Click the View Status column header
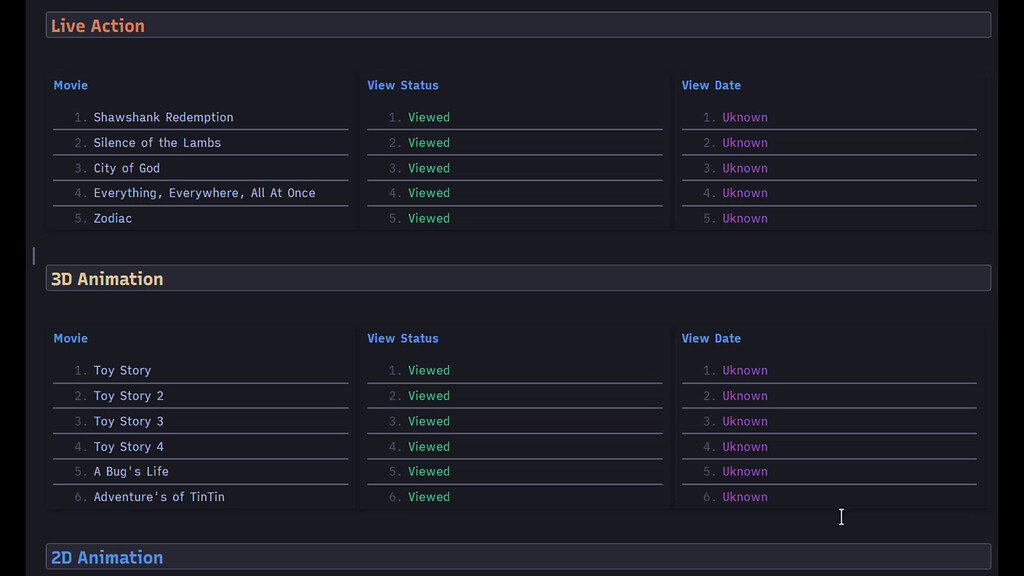 tap(403, 85)
